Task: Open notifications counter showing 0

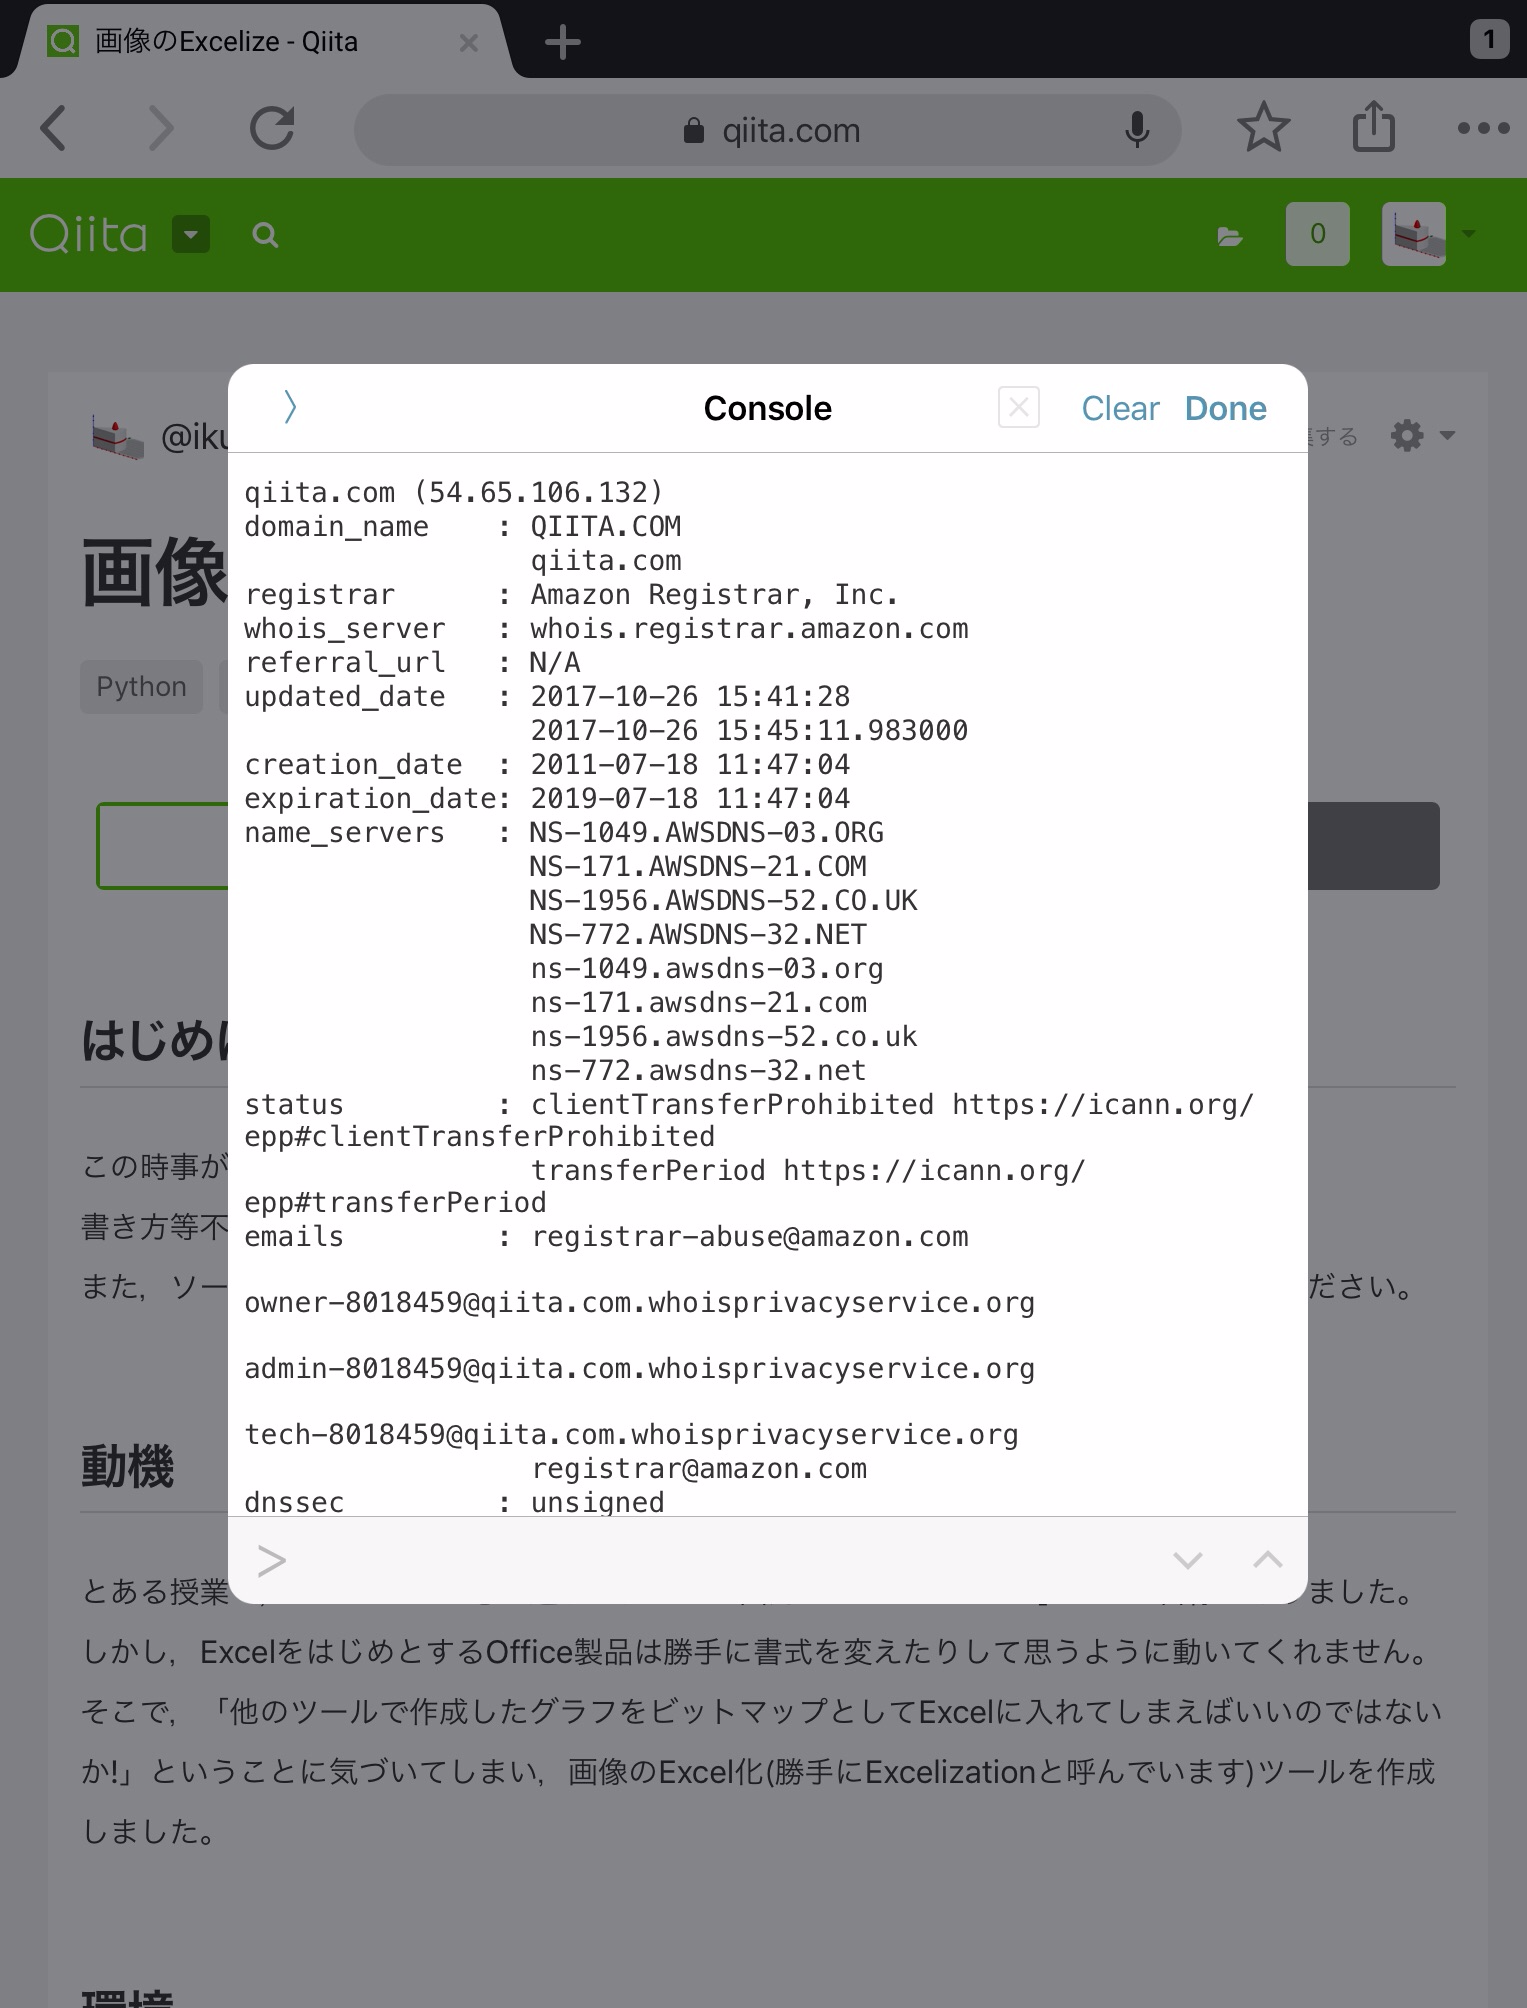Action: pyautogui.click(x=1318, y=234)
